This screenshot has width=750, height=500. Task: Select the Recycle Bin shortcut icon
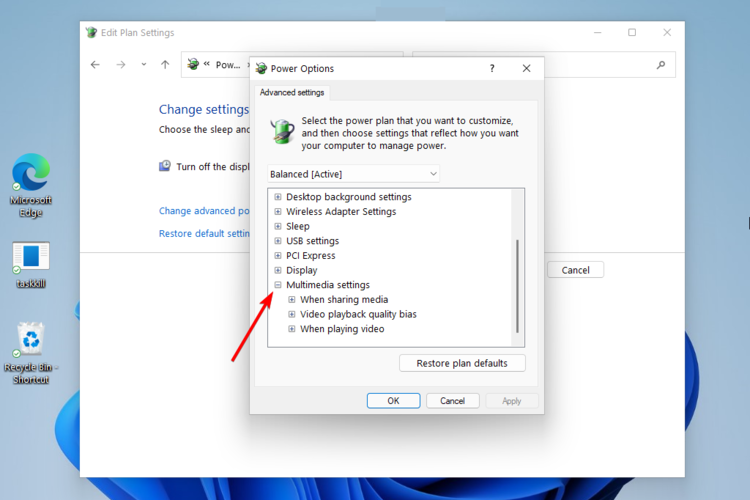(31, 353)
